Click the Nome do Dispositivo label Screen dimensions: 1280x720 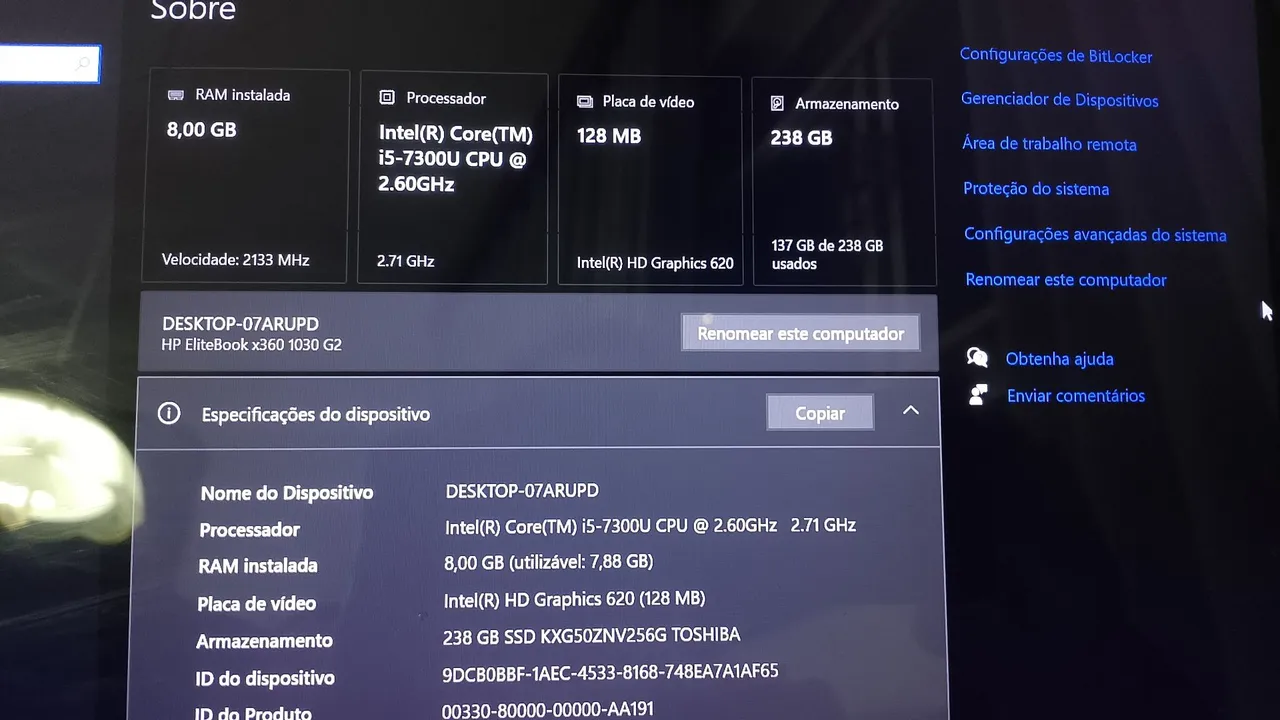[287, 493]
